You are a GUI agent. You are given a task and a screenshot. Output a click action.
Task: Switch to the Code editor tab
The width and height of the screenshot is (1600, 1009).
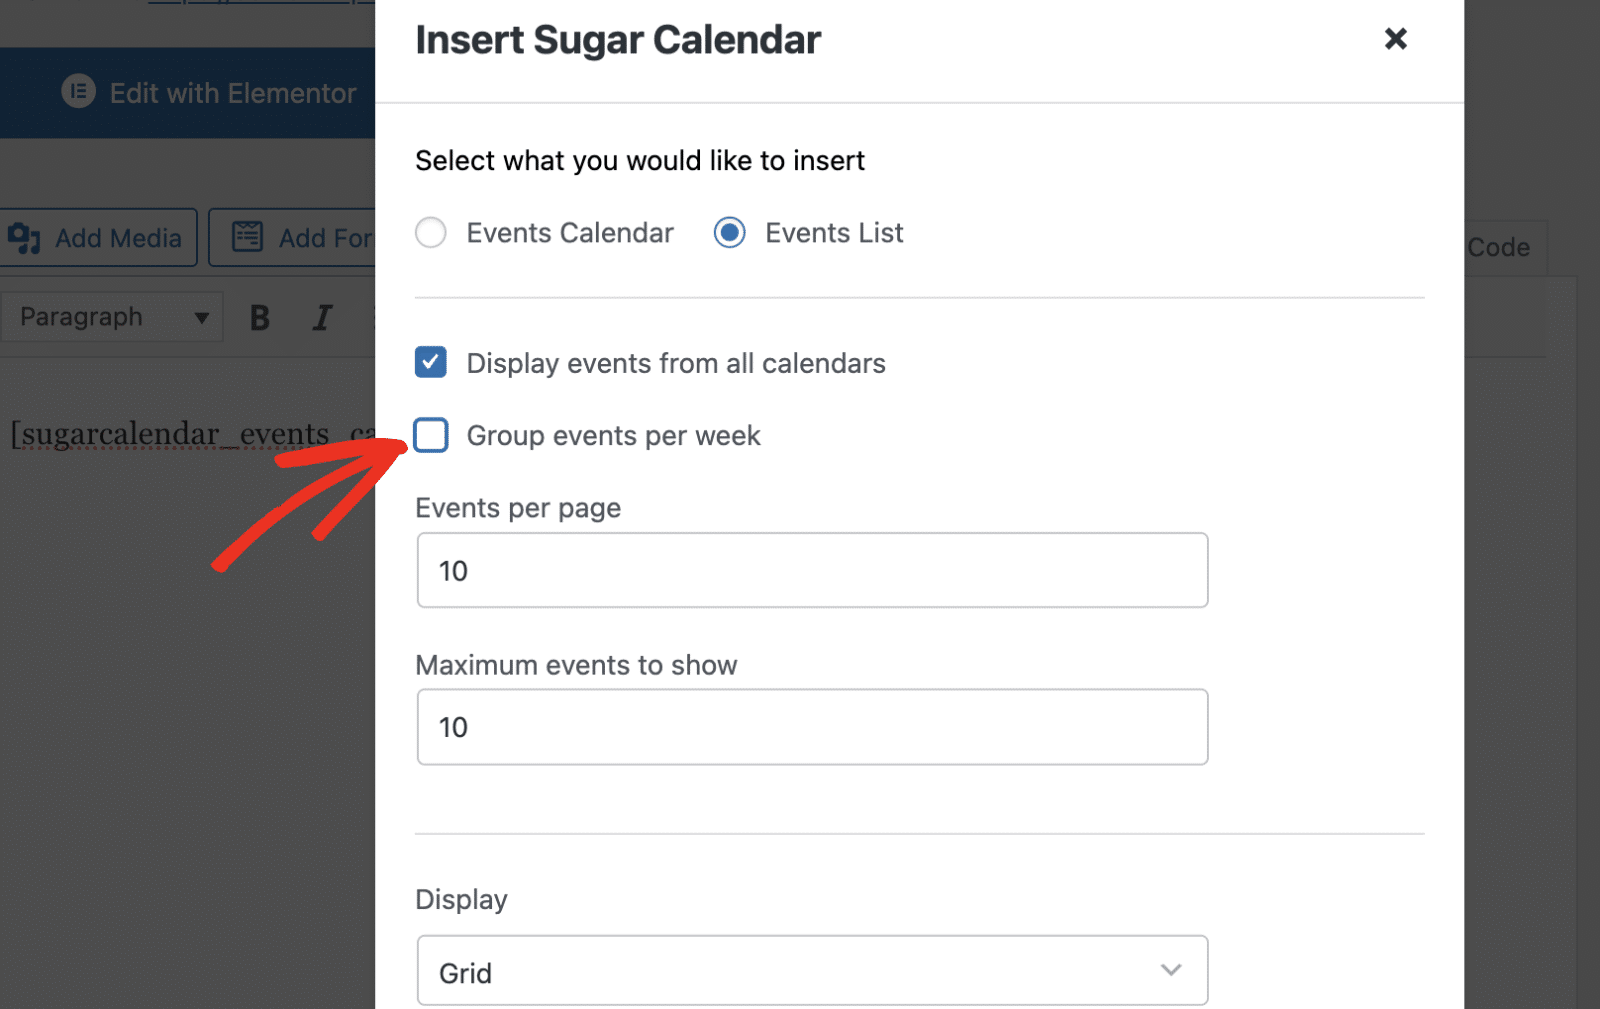(x=1498, y=248)
